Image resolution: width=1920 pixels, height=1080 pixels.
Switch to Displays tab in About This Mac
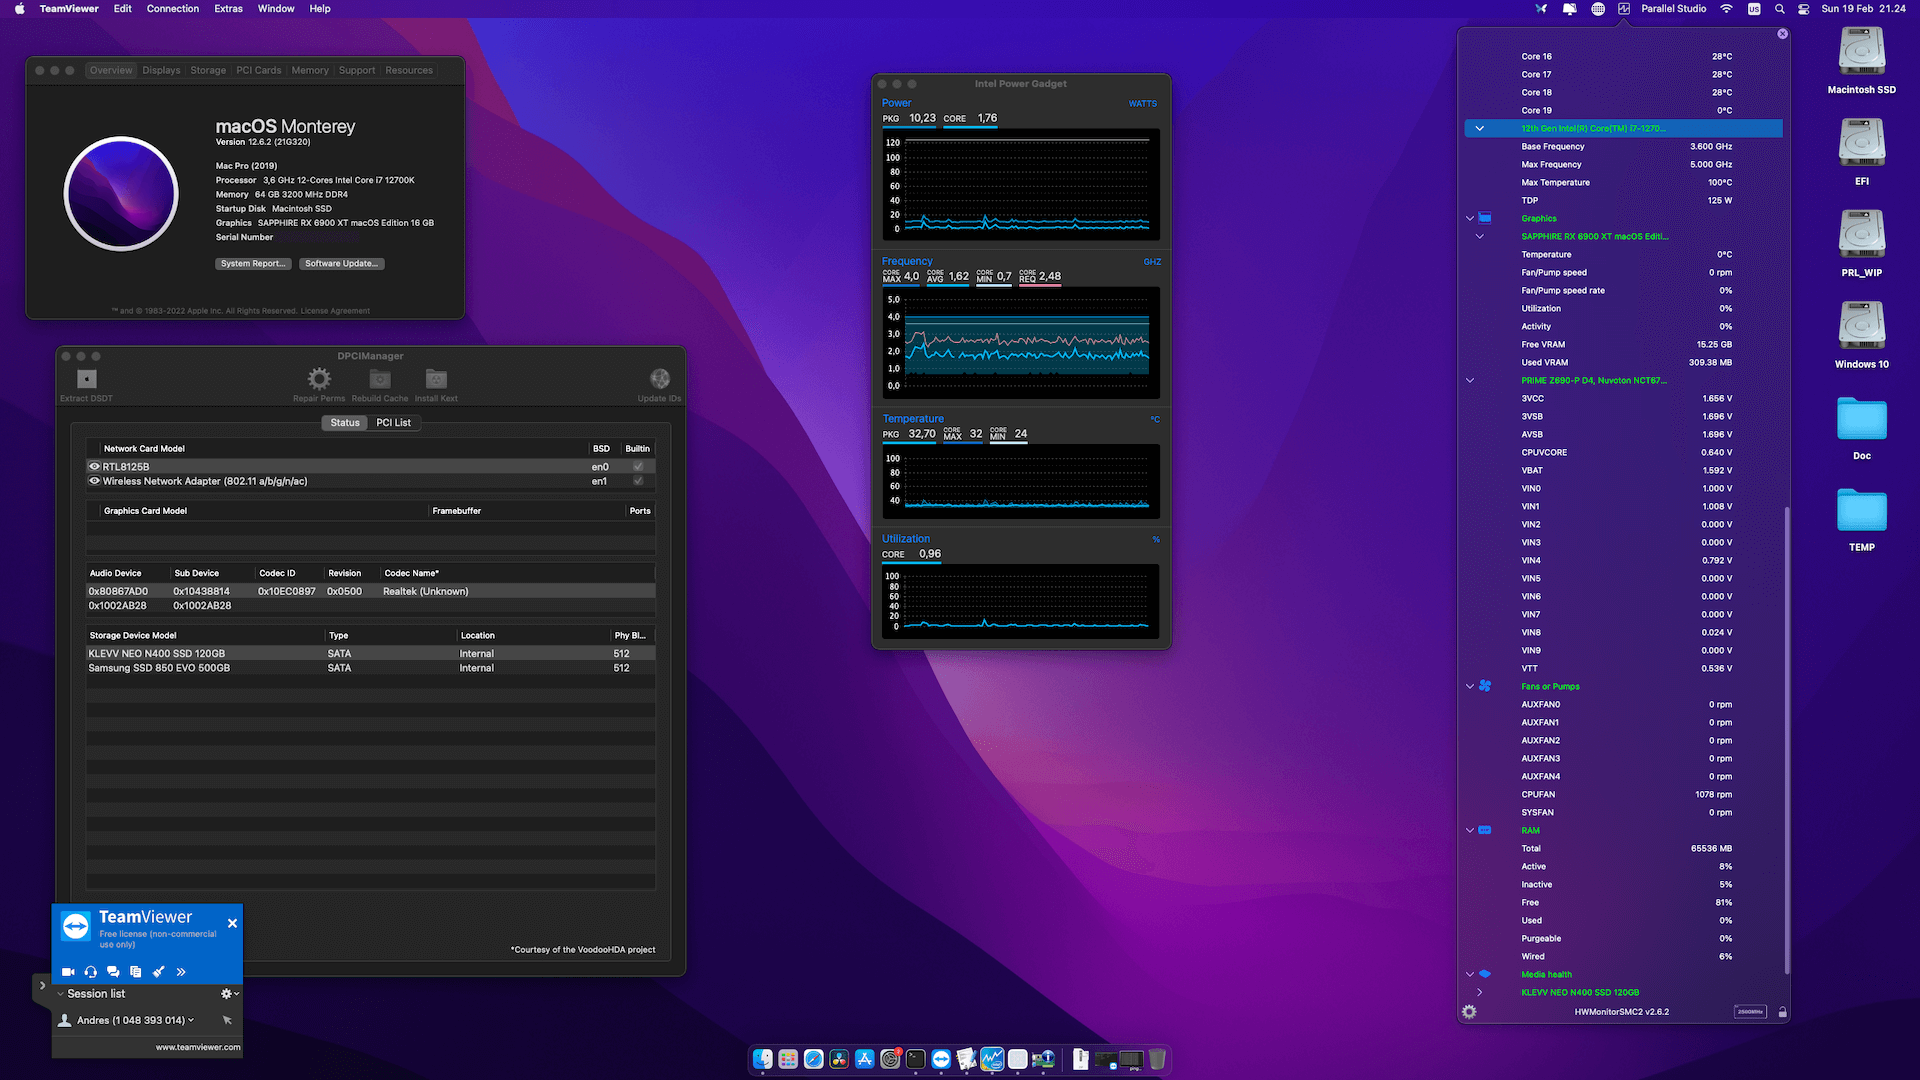coord(161,71)
